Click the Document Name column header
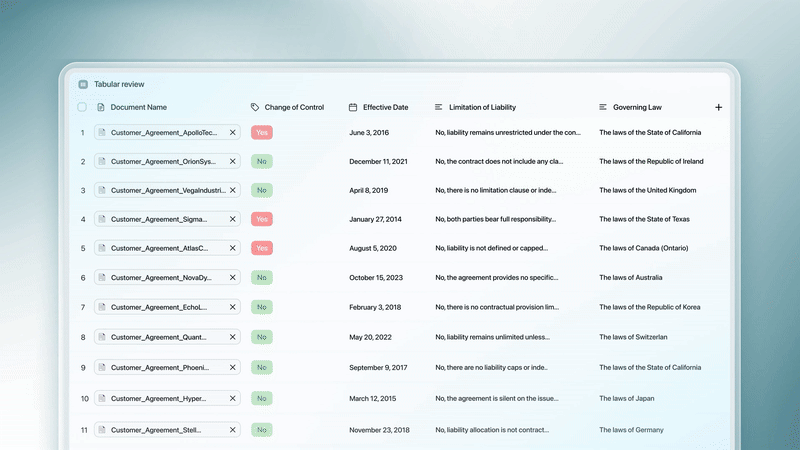 pyautogui.click(x=138, y=107)
